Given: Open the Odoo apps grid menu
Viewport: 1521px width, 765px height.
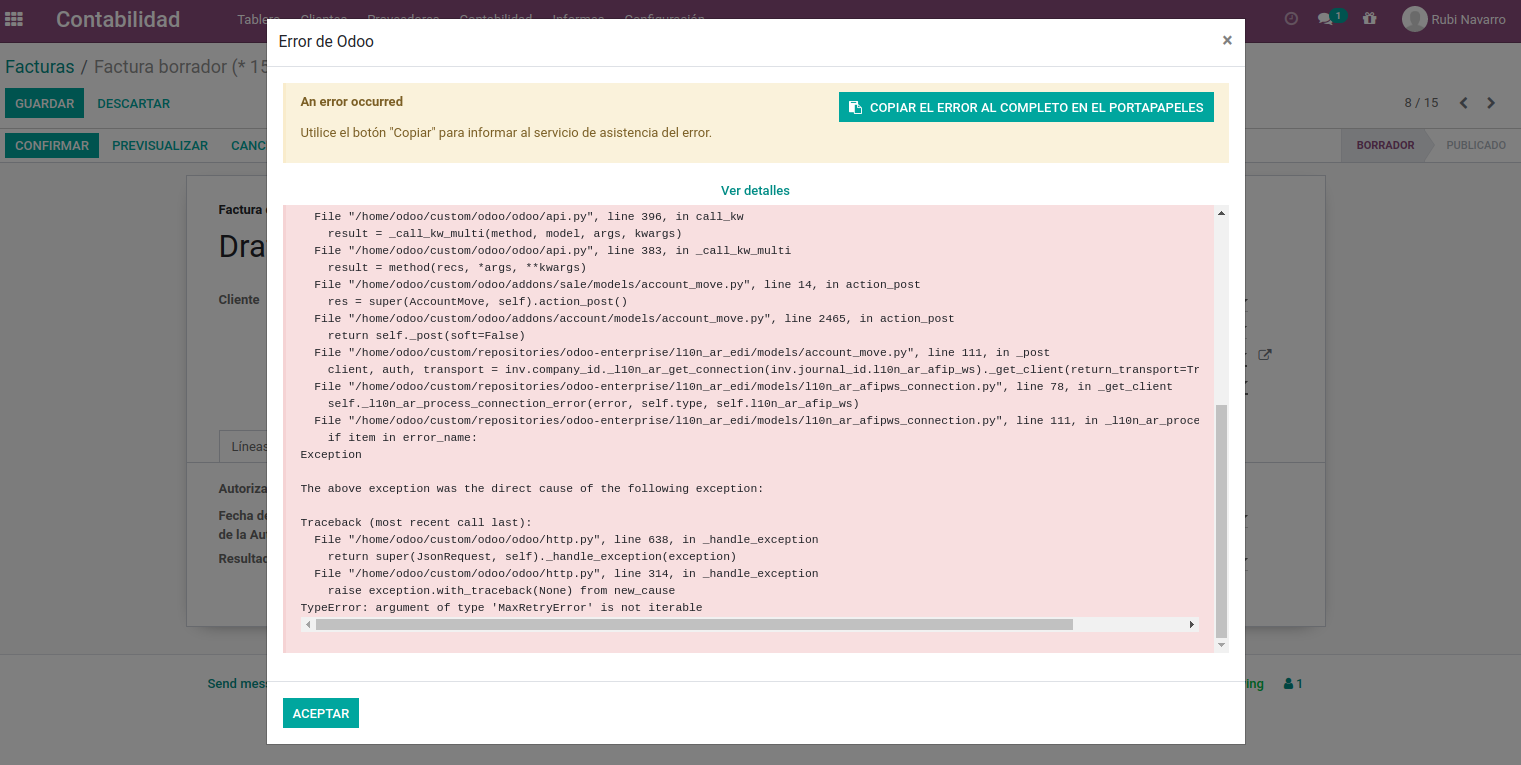Looking at the screenshot, I should point(14,19).
